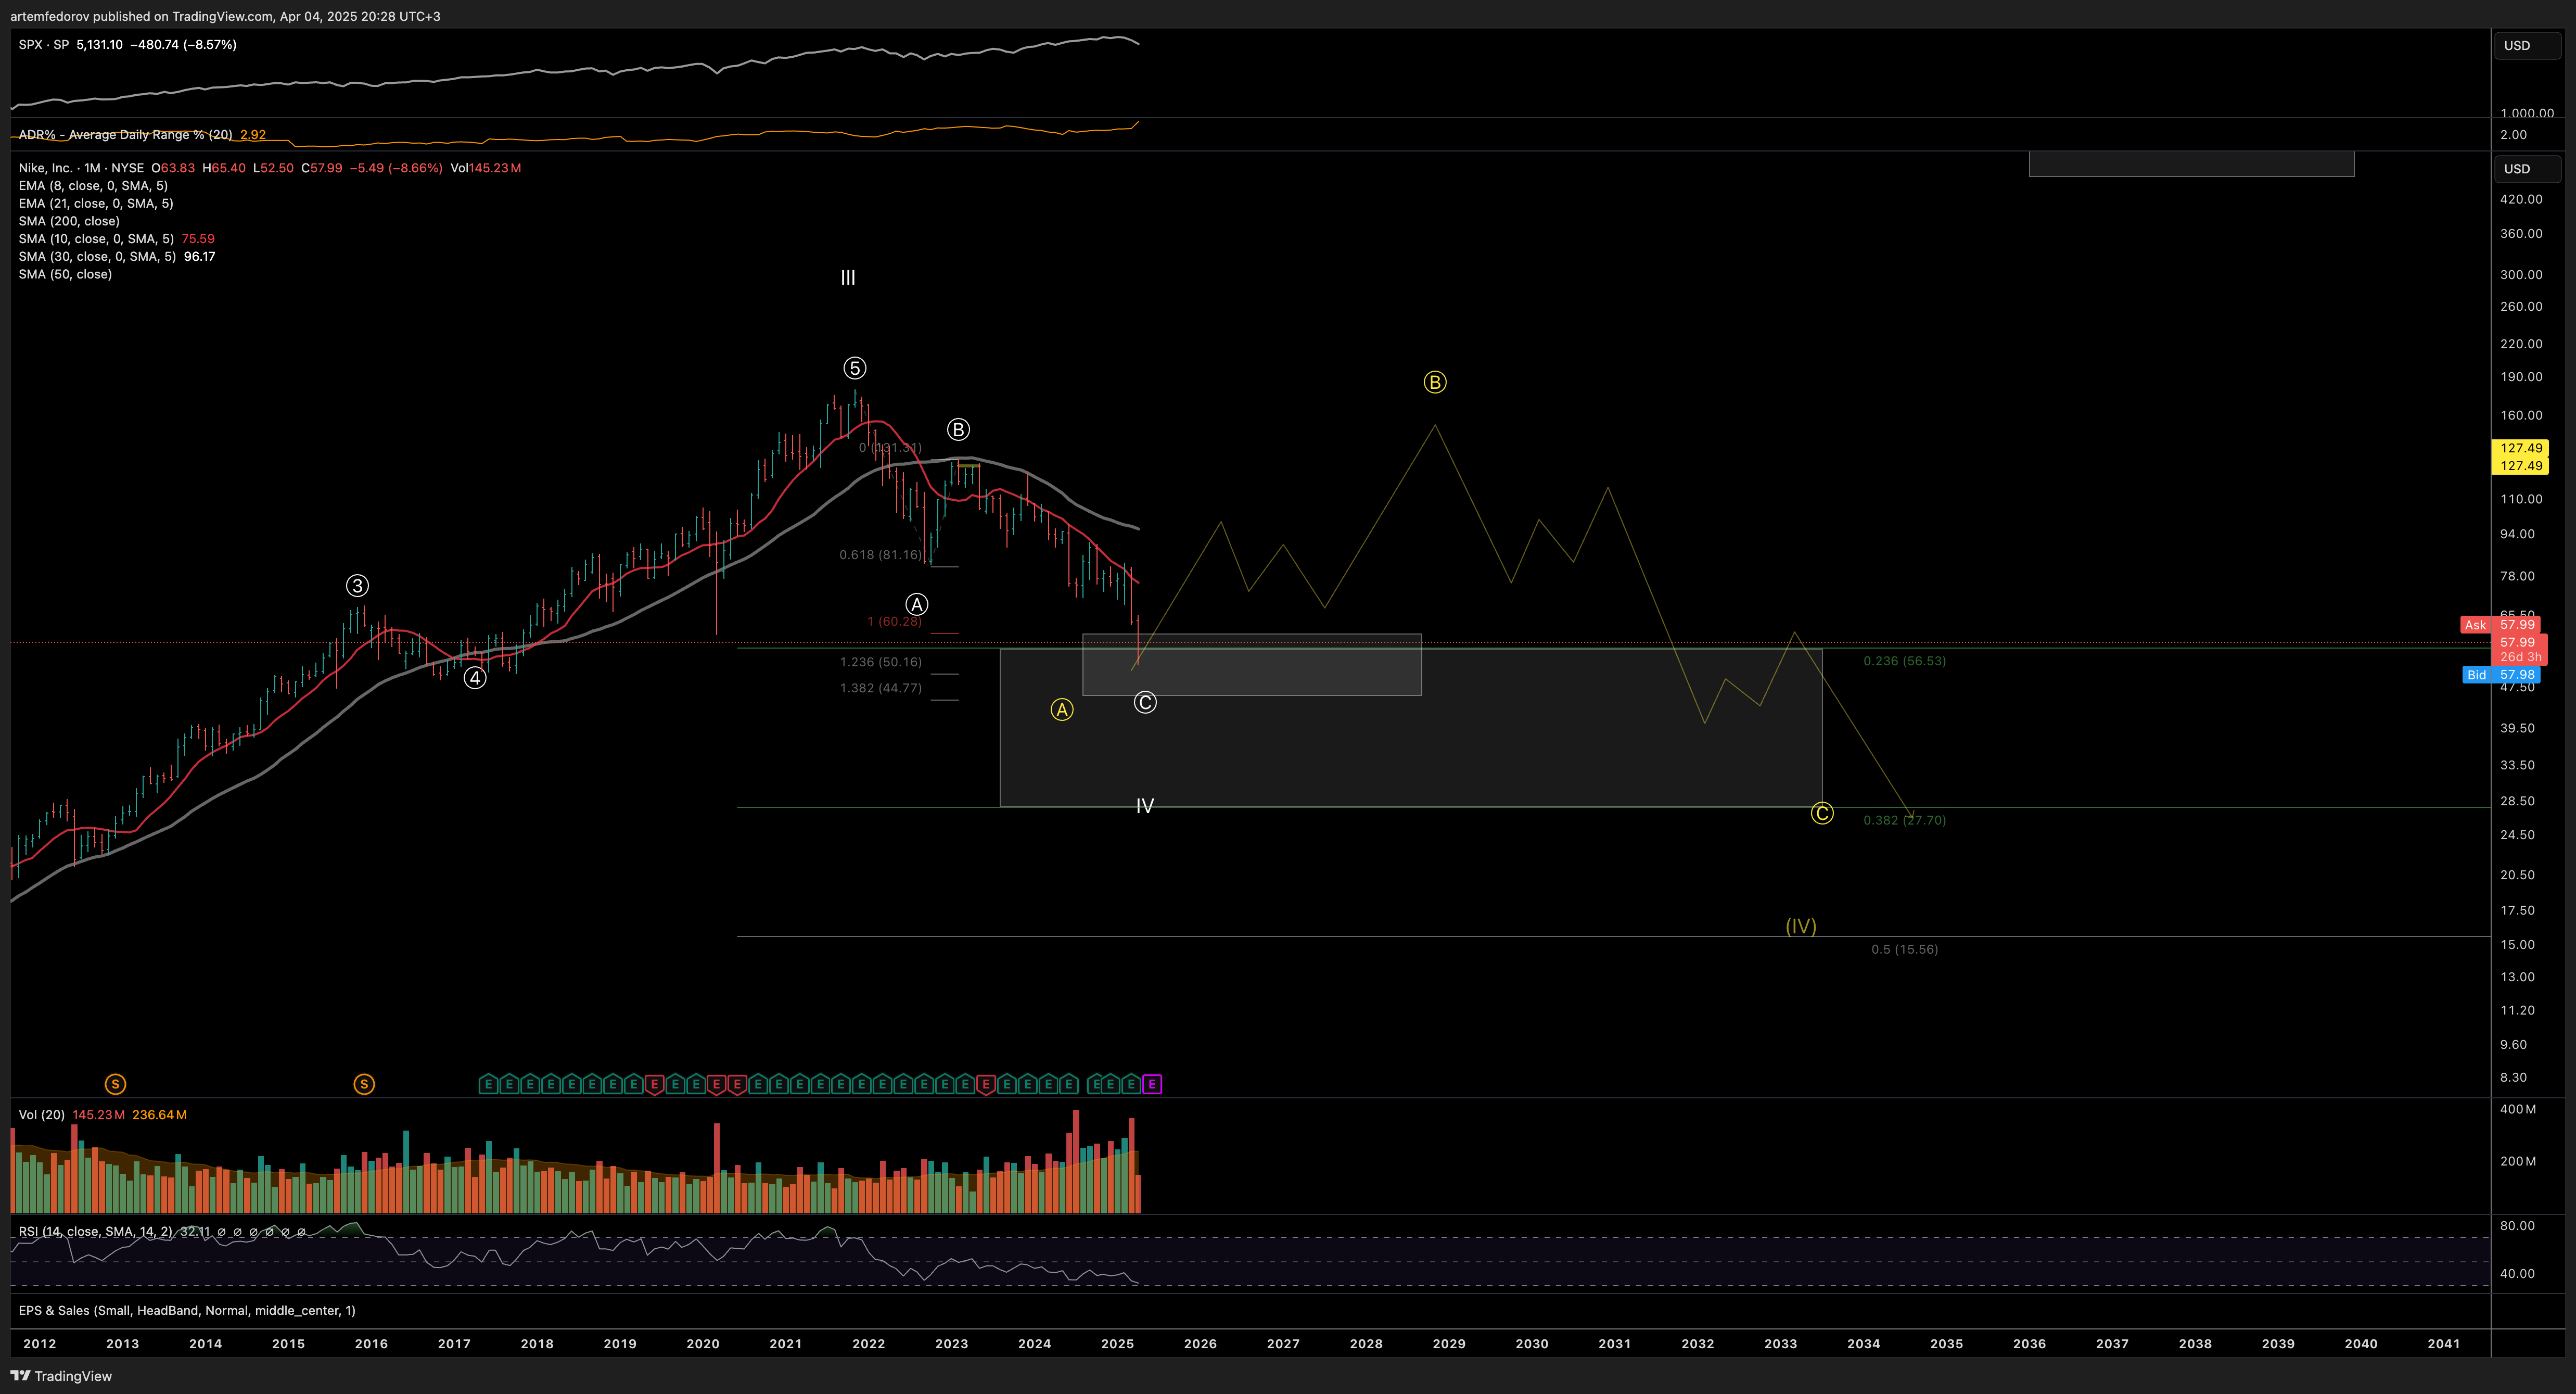Click the 2041 label on time axis
The image size is (2576, 1394).
pyautogui.click(x=2444, y=1344)
